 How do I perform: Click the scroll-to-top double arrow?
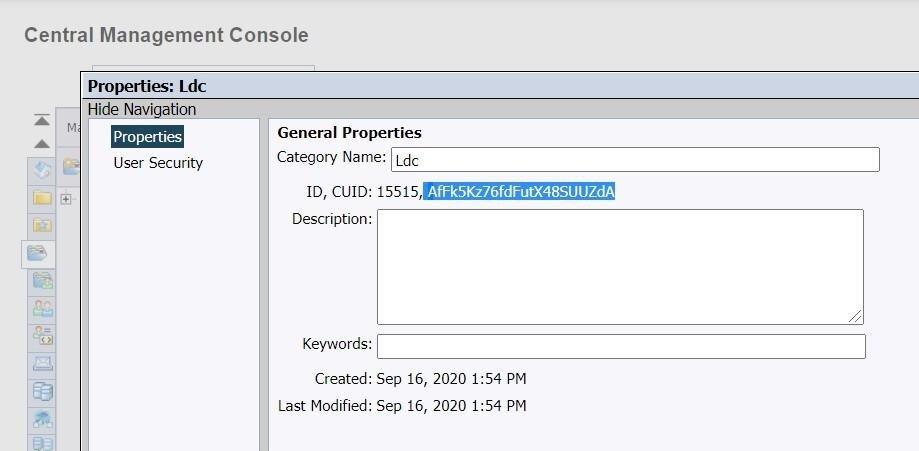42,121
